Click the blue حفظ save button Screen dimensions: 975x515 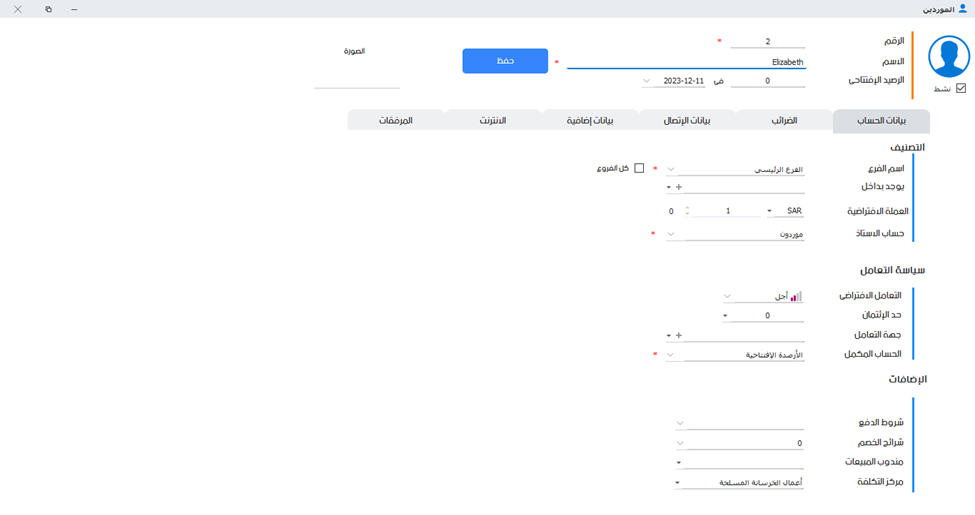click(x=505, y=61)
